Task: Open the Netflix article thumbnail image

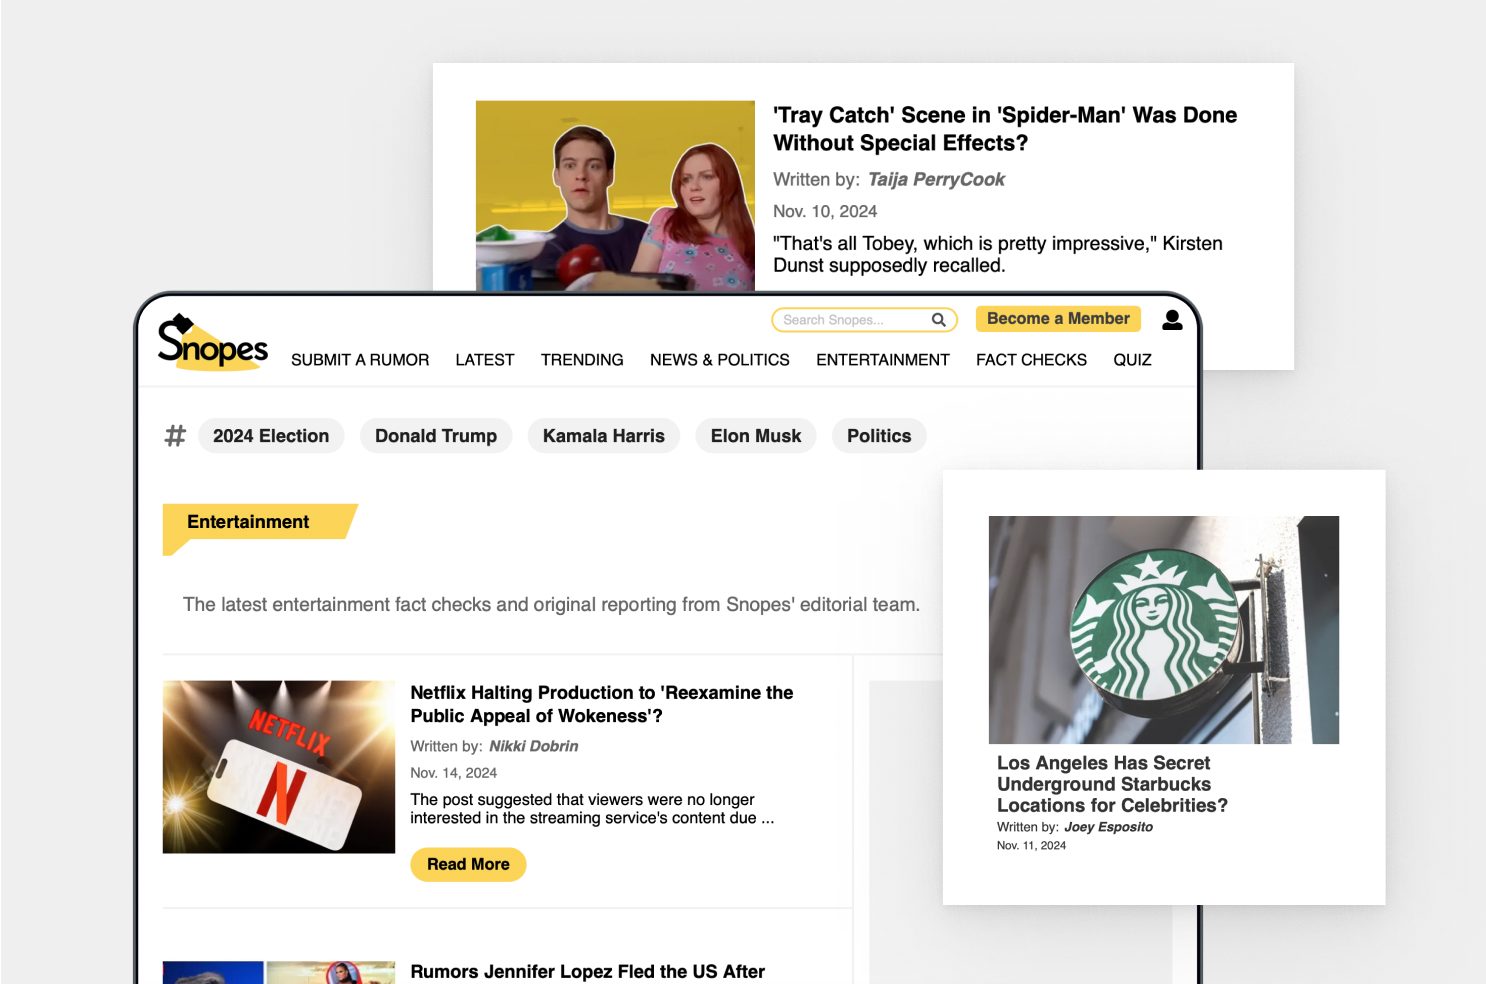Action: (279, 767)
